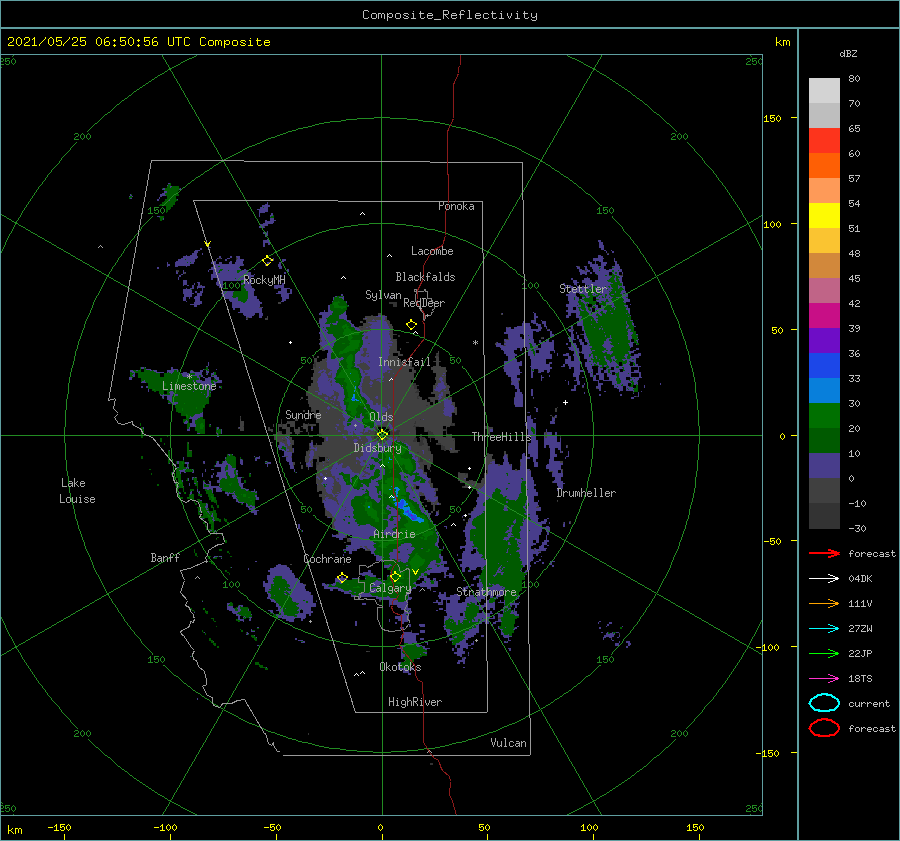Click the Okotoks city label
This screenshot has height=841, width=900.
400,667
